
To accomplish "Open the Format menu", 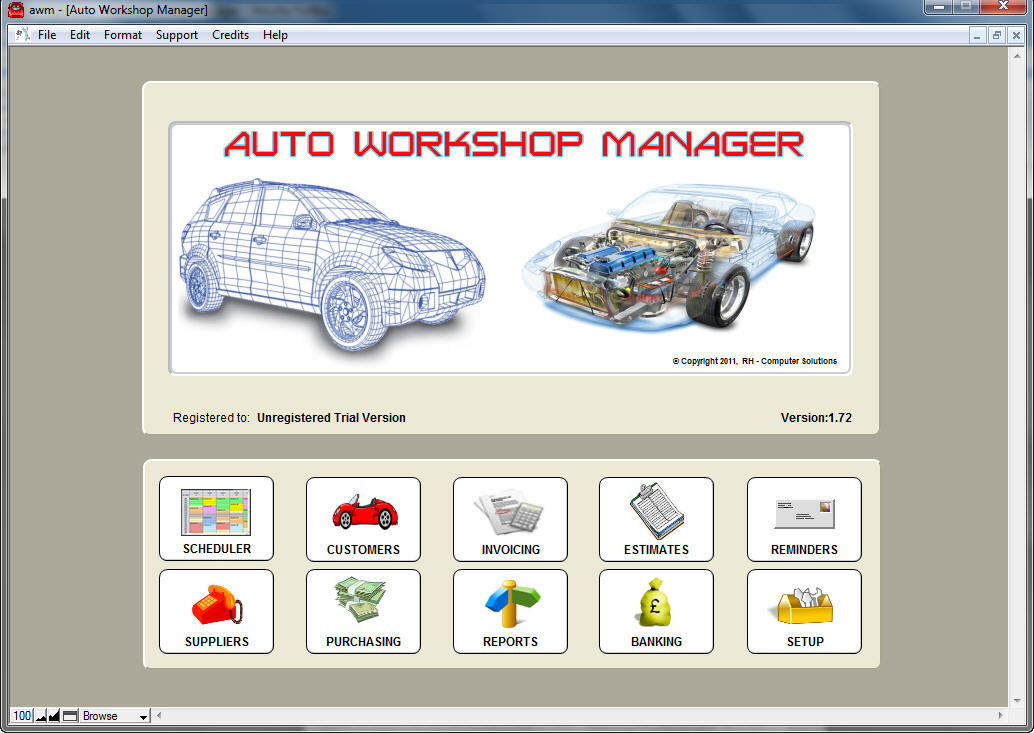I will 123,35.
